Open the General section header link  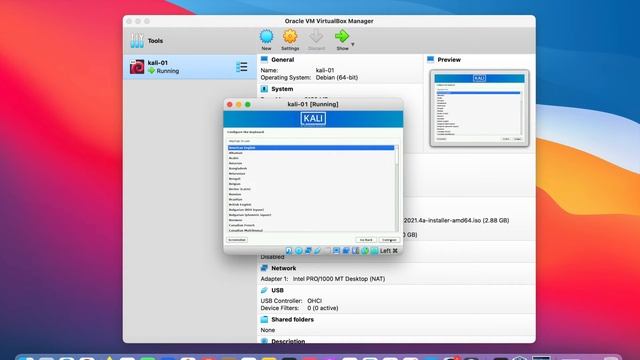(x=282, y=60)
